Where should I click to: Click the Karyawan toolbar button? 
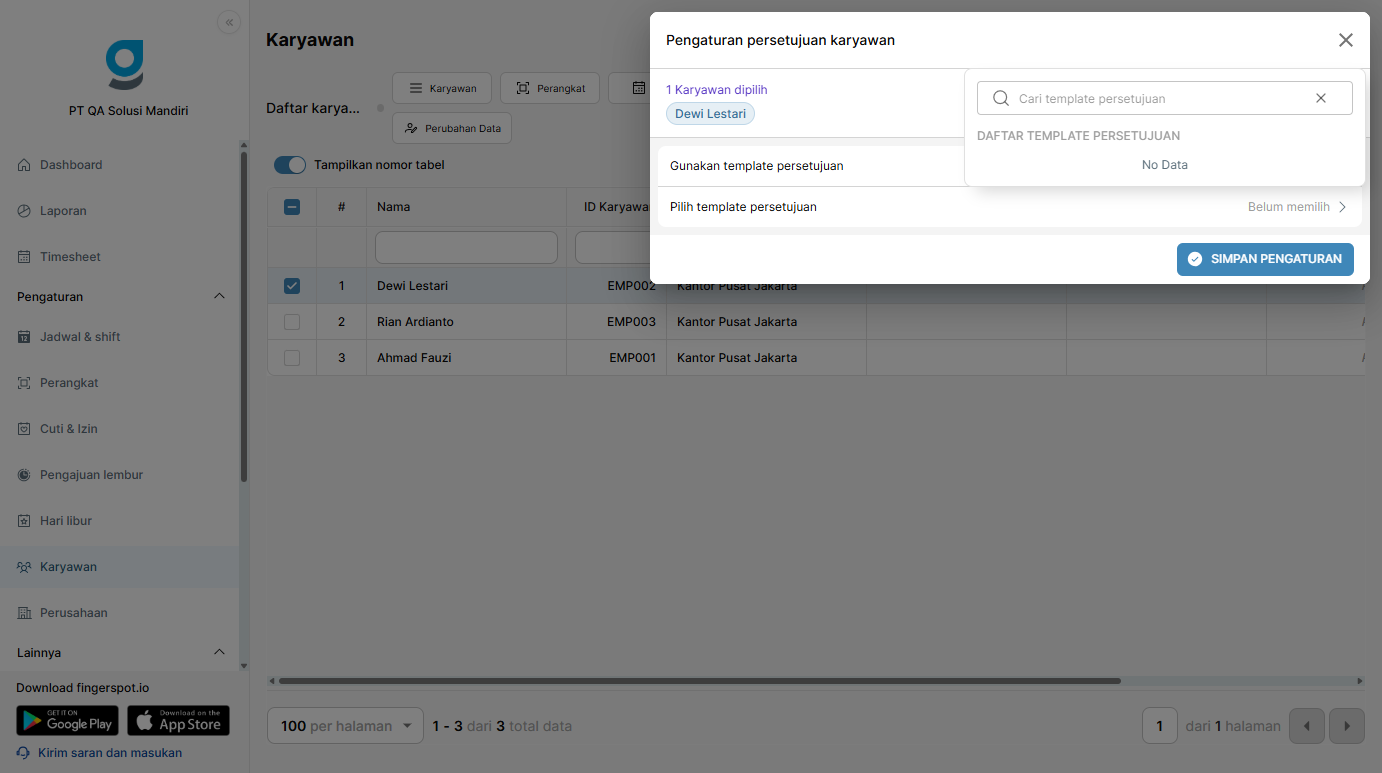[x=442, y=88]
